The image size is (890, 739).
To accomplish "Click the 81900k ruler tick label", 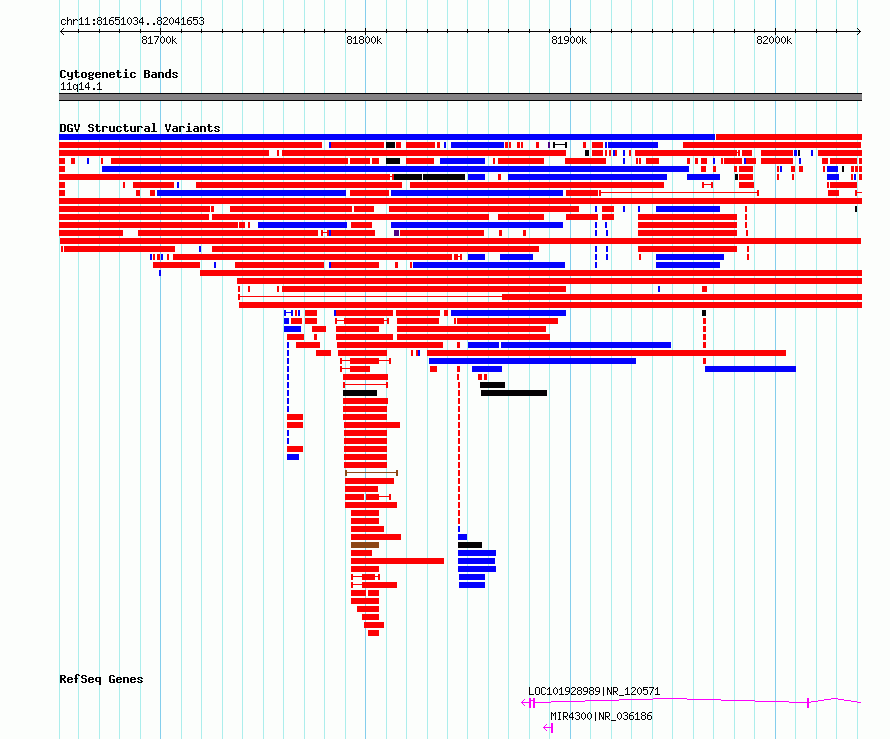I will (x=569, y=40).
